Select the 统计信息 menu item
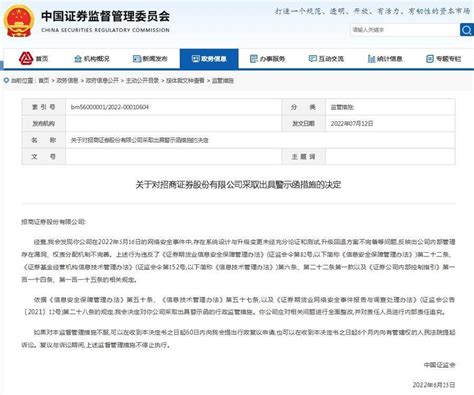 (x=385, y=59)
